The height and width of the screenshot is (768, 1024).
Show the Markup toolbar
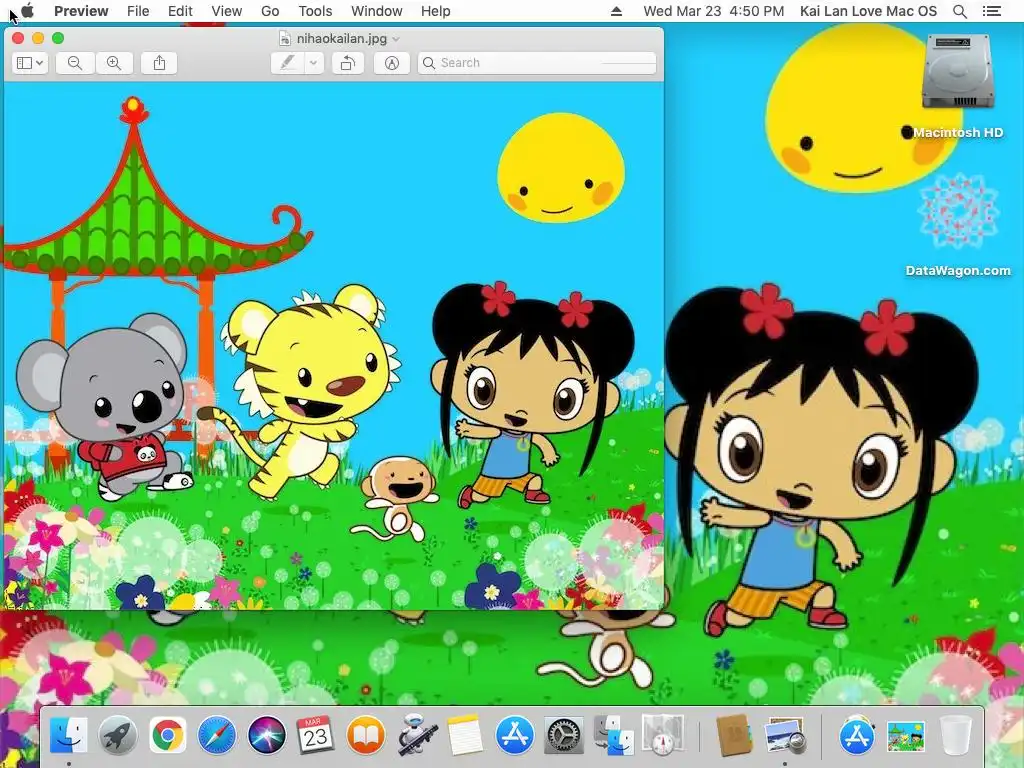point(391,63)
